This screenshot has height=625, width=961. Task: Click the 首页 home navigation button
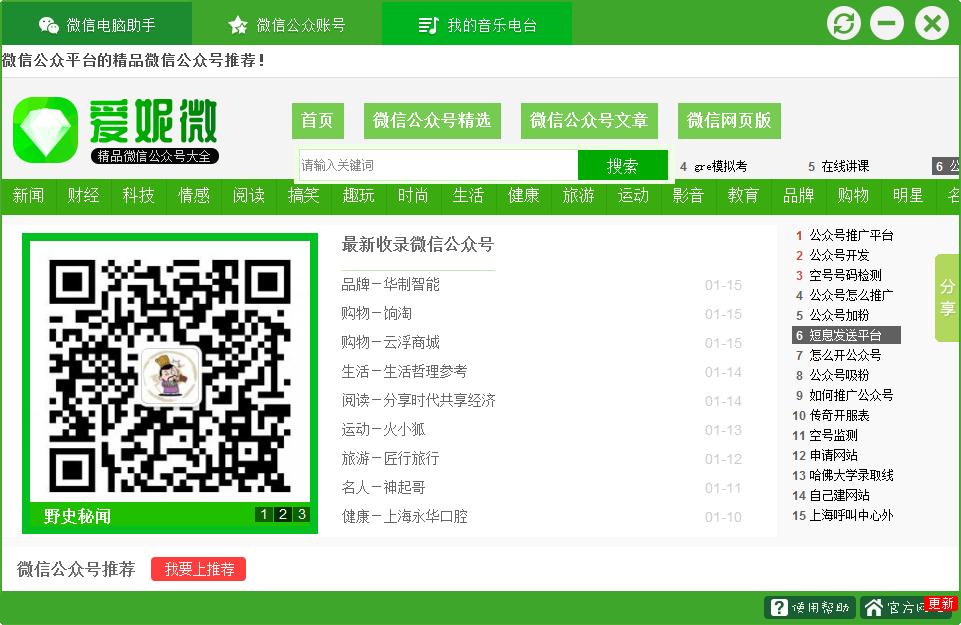pyautogui.click(x=317, y=121)
